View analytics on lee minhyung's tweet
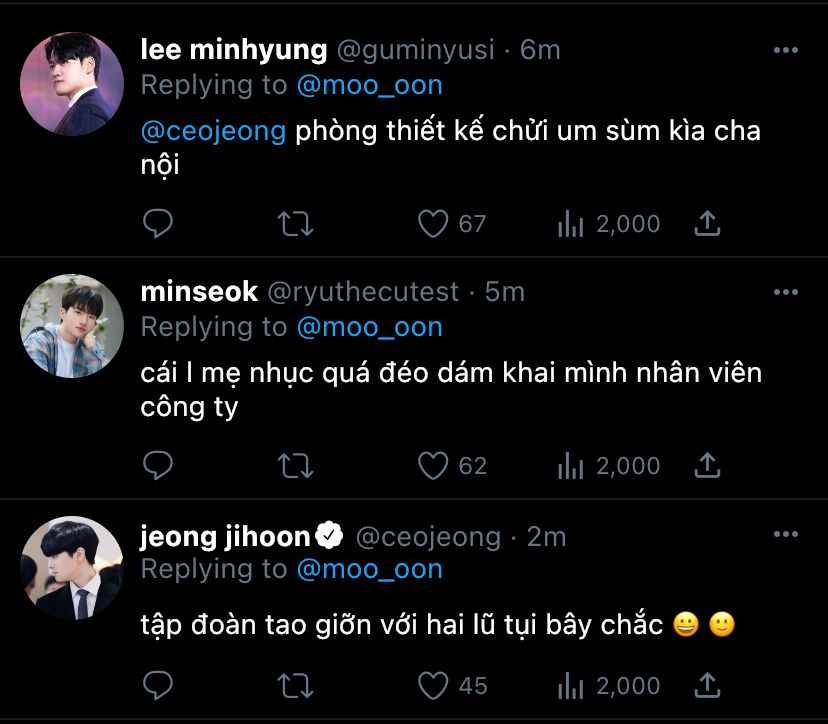This screenshot has width=828, height=724. tap(570, 223)
